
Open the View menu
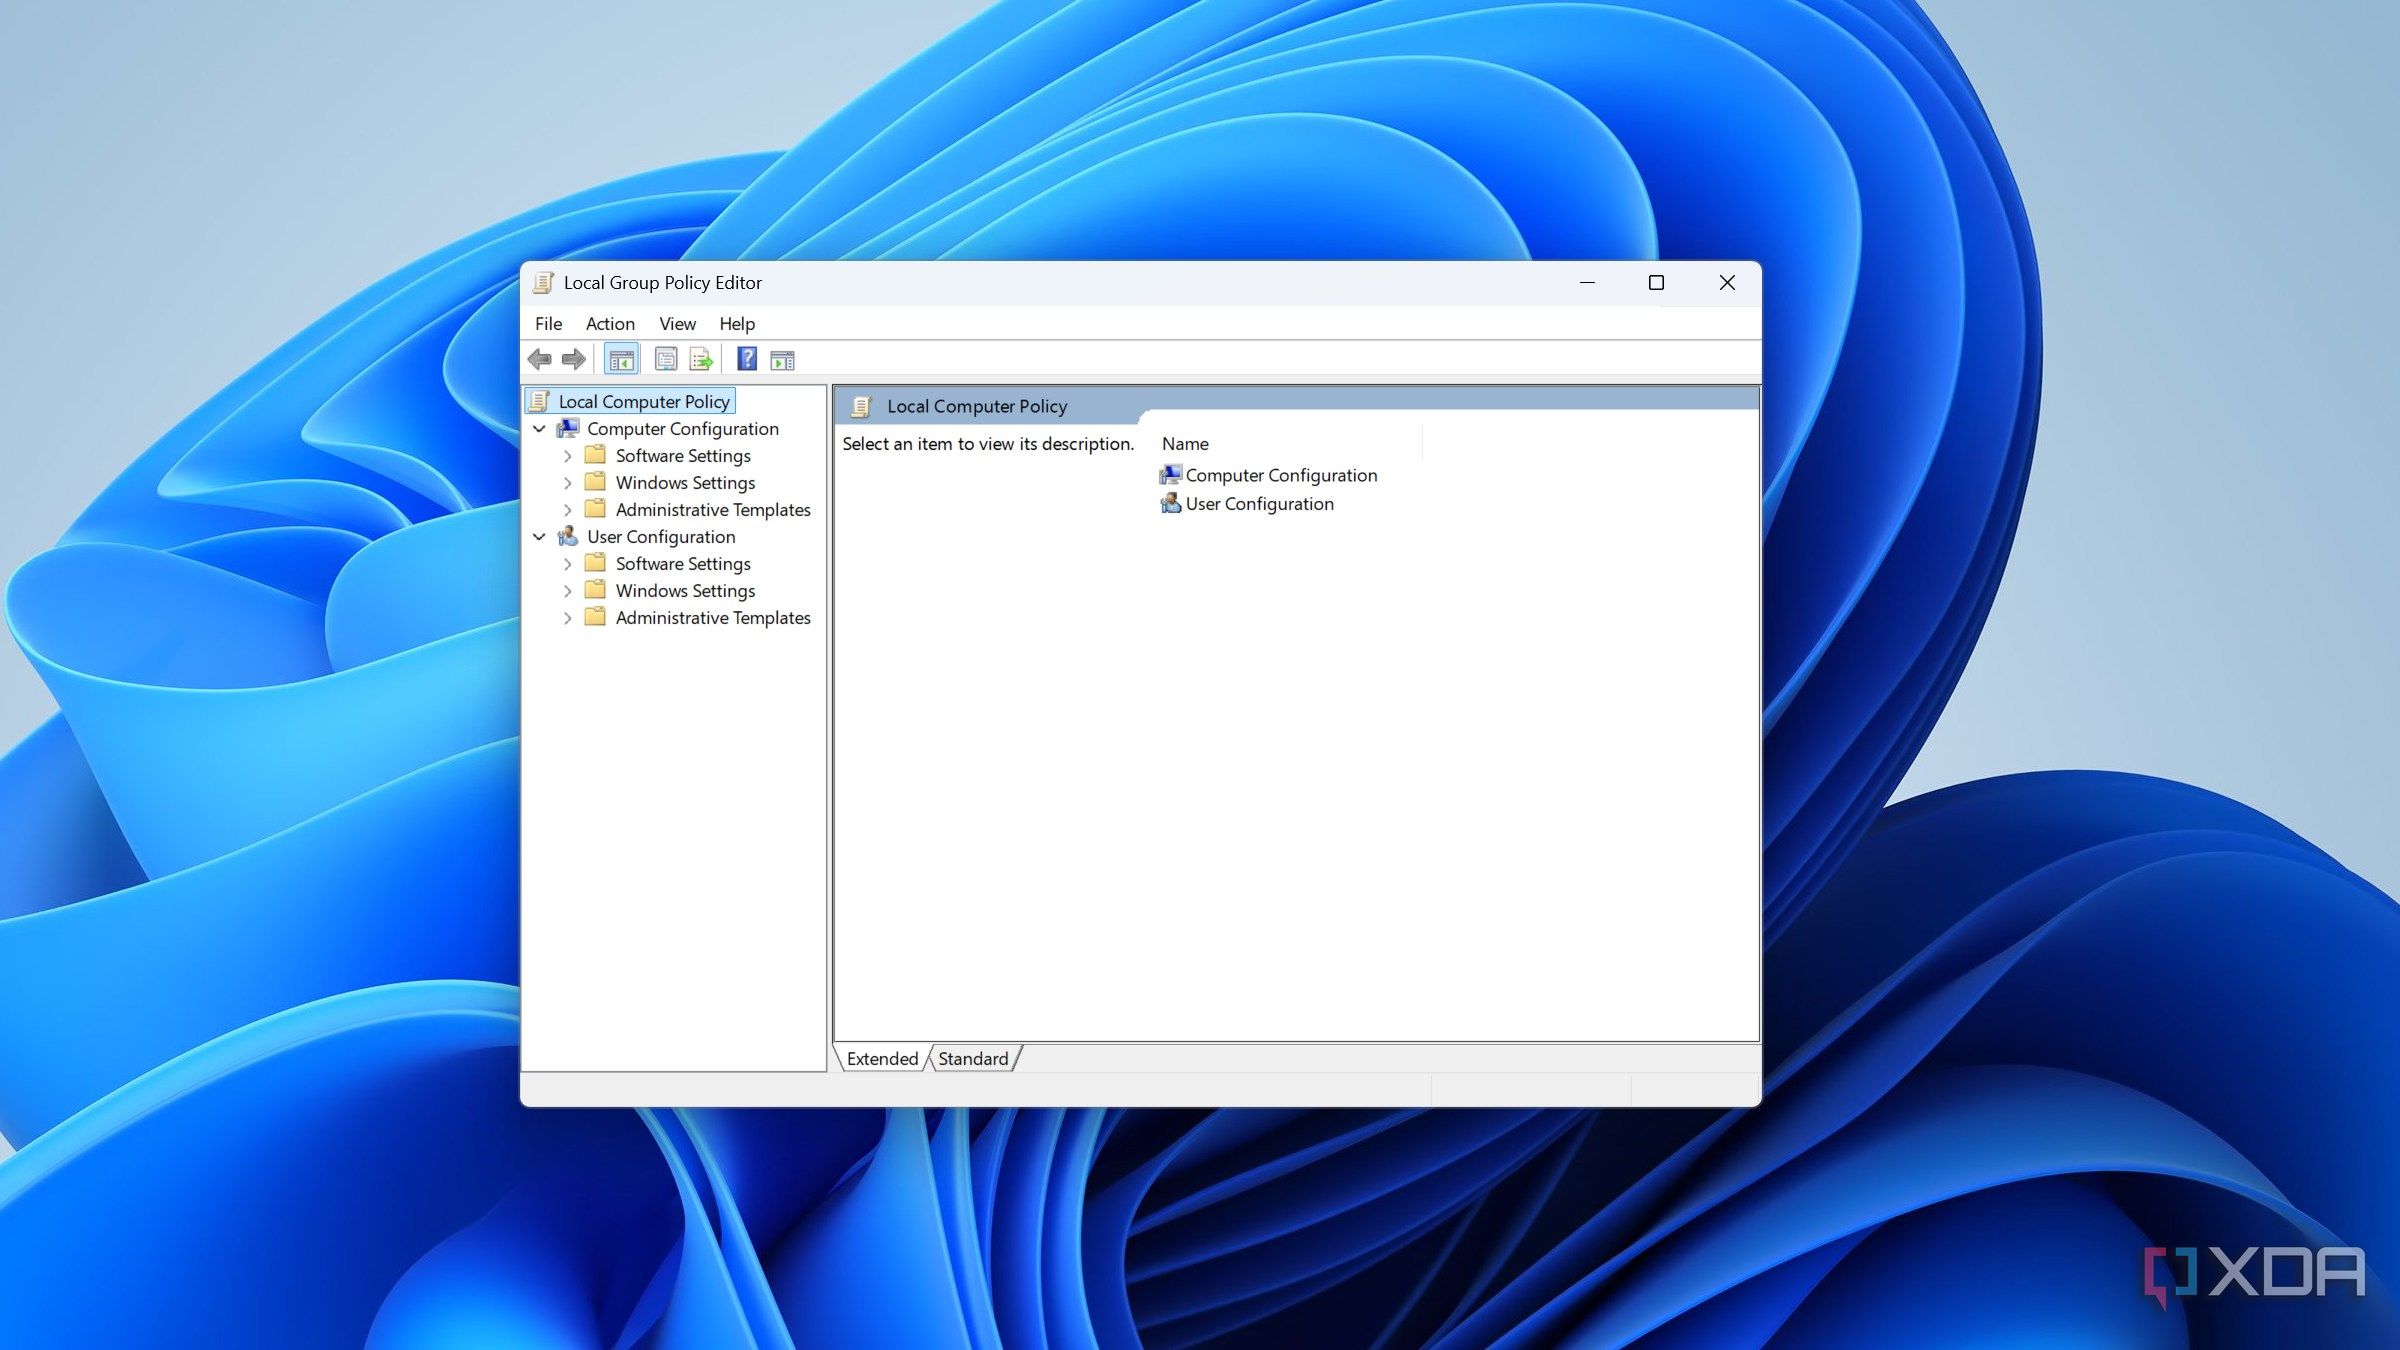click(x=677, y=324)
